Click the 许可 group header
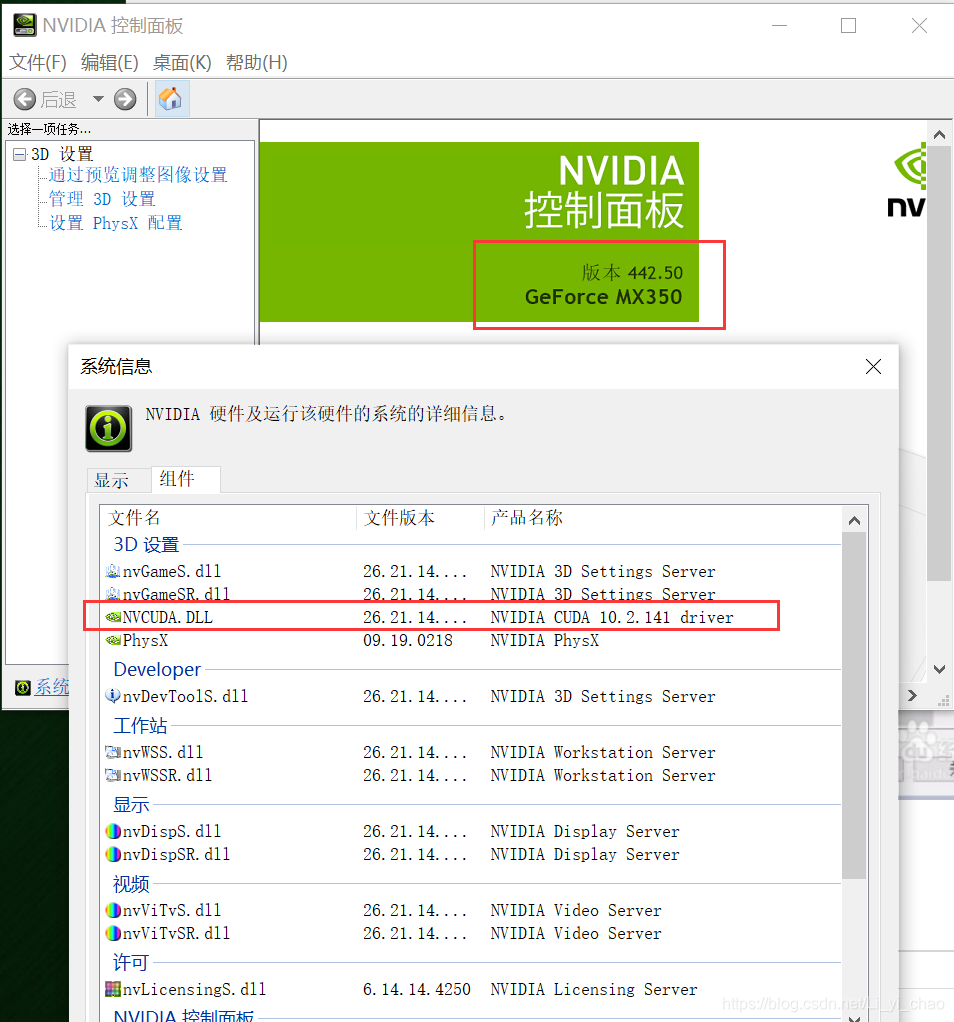This screenshot has width=954, height=1022. tap(131, 963)
